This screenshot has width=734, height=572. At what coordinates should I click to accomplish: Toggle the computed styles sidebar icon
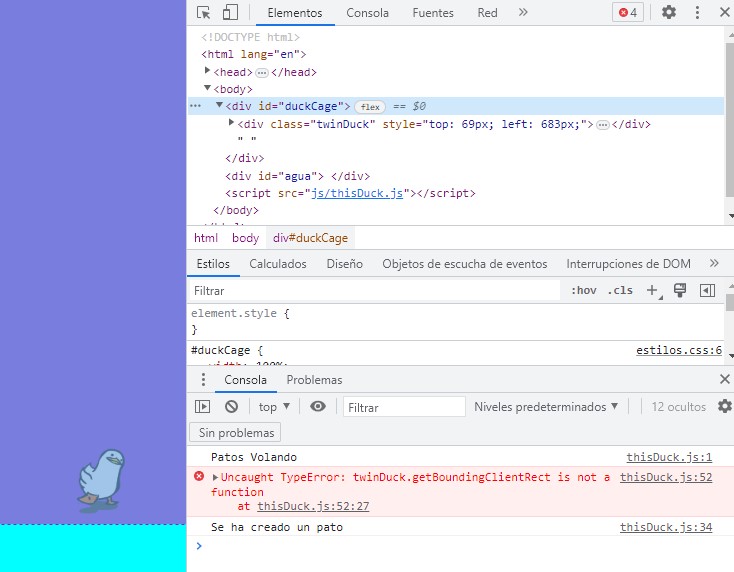[707, 291]
